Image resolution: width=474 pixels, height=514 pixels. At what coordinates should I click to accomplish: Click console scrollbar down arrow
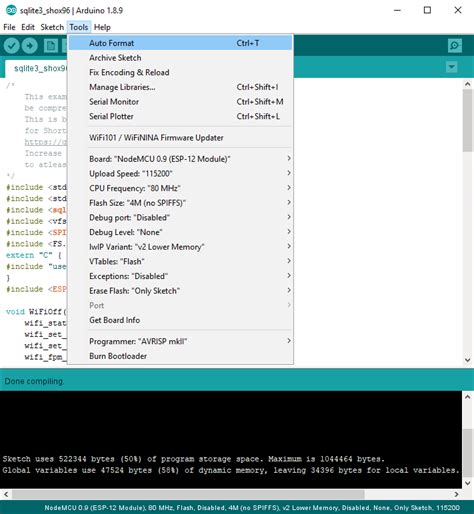(x=468, y=483)
